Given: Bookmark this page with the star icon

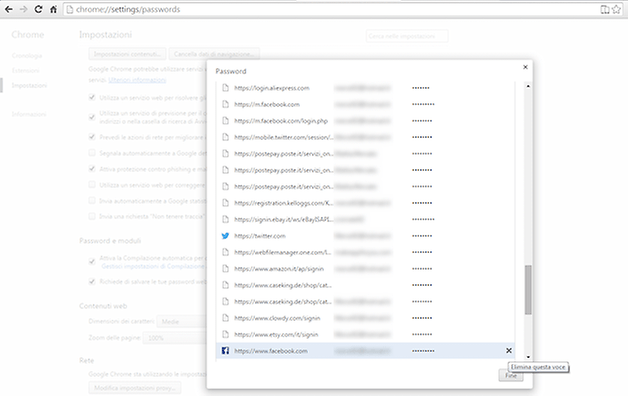Looking at the screenshot, I should 616,10.
